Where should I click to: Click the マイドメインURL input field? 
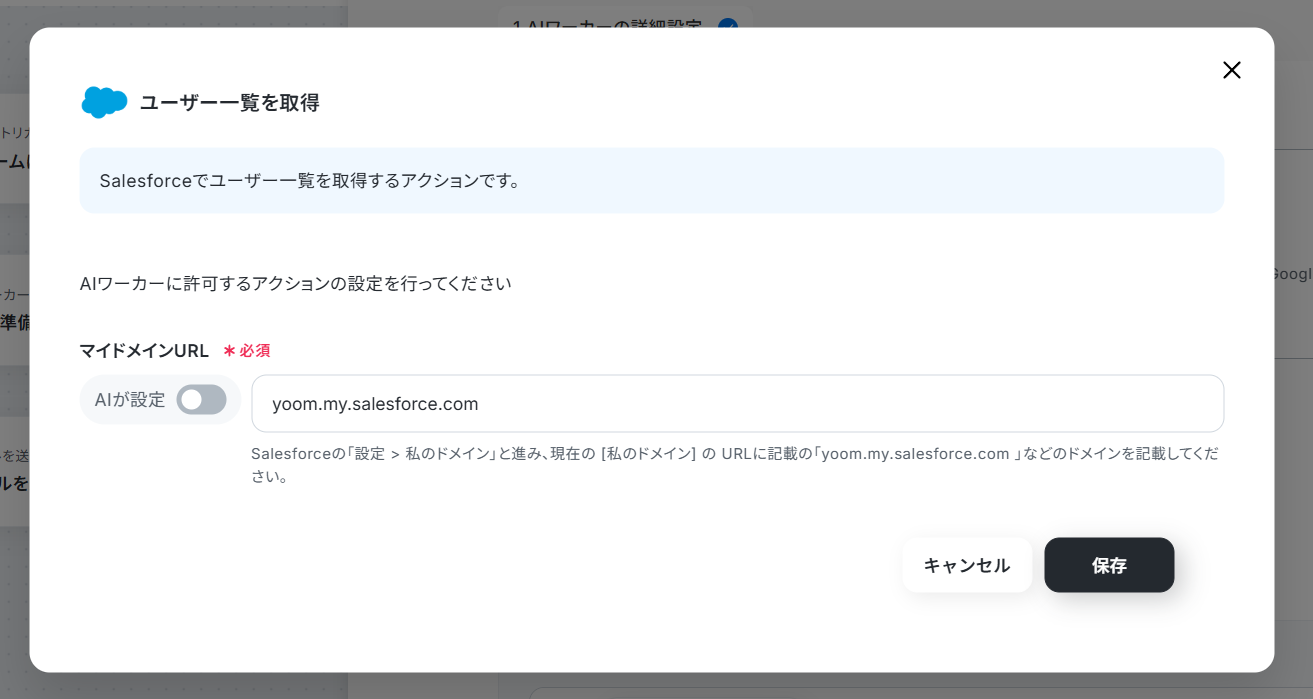[737, 404]
